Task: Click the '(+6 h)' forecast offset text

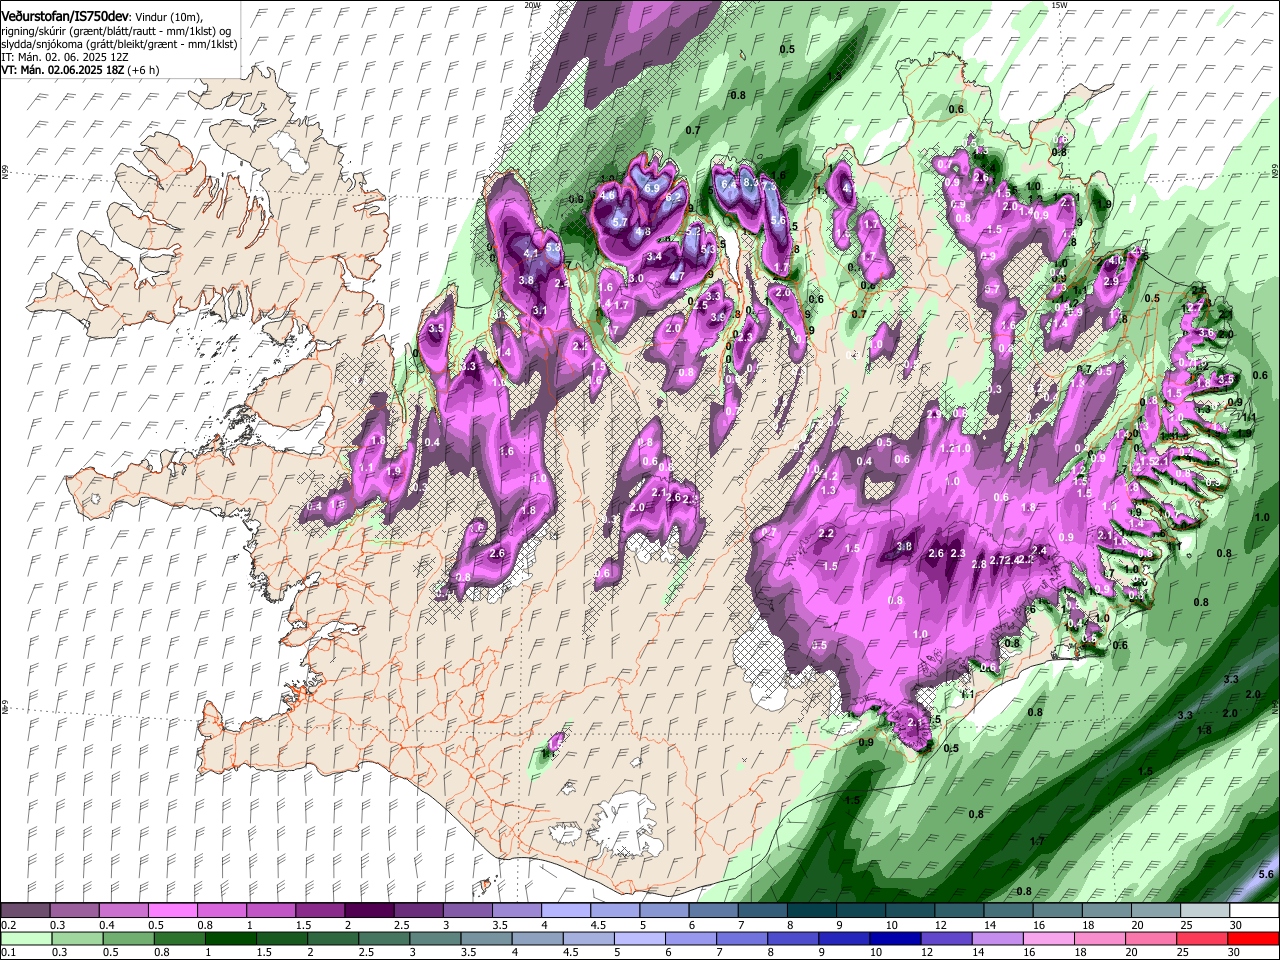Action: click(x=142, y=70)
